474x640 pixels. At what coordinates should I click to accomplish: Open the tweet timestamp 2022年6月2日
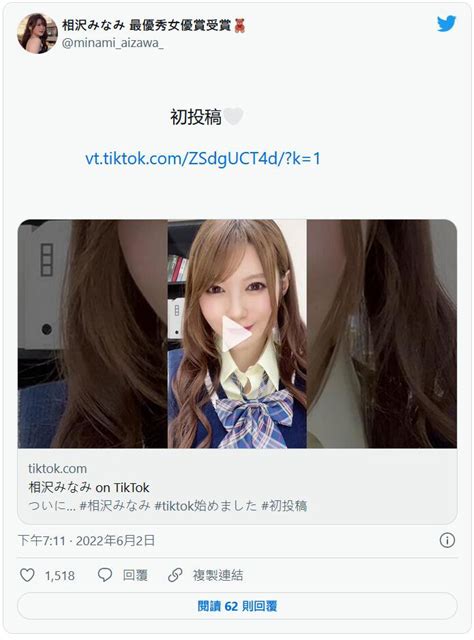[x=115, y=541]
